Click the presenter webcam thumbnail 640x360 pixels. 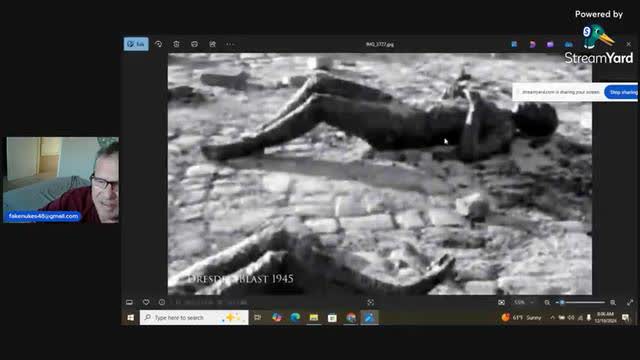point(61,180)
